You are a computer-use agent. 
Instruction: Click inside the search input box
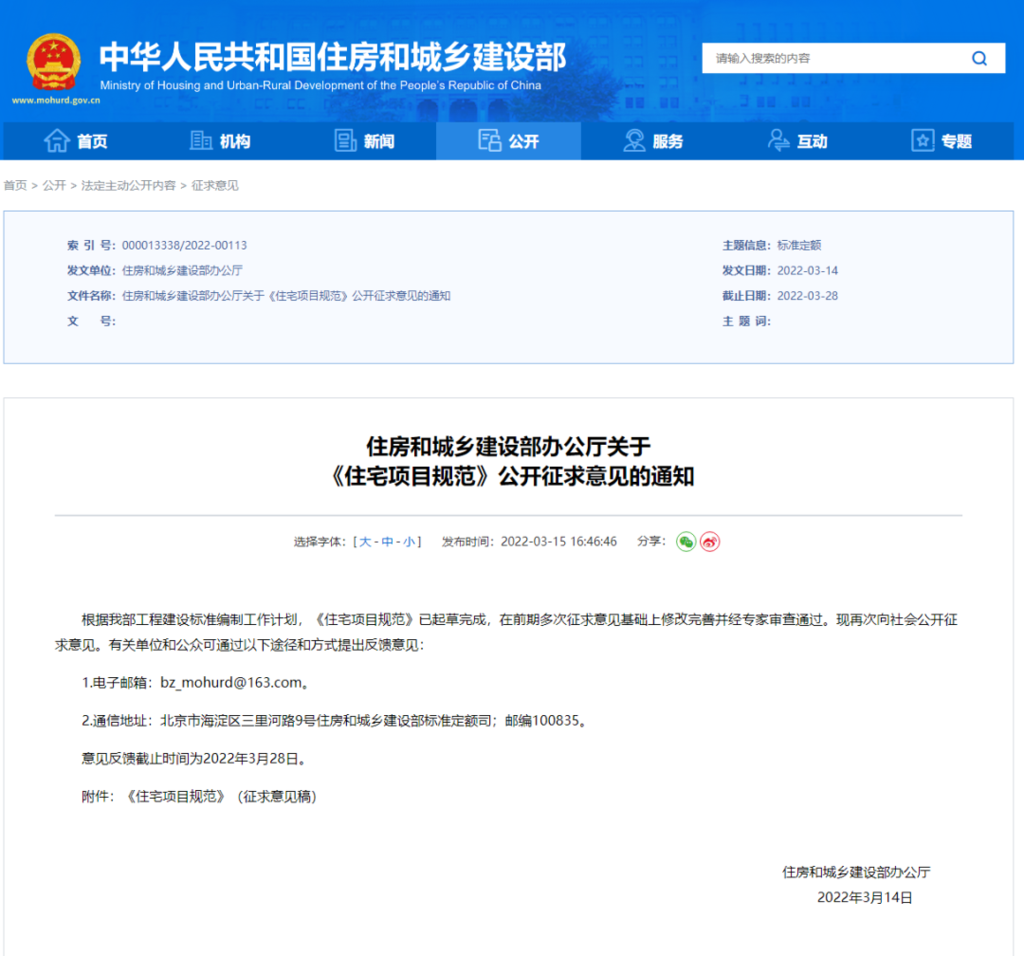(x=820, y=58)
